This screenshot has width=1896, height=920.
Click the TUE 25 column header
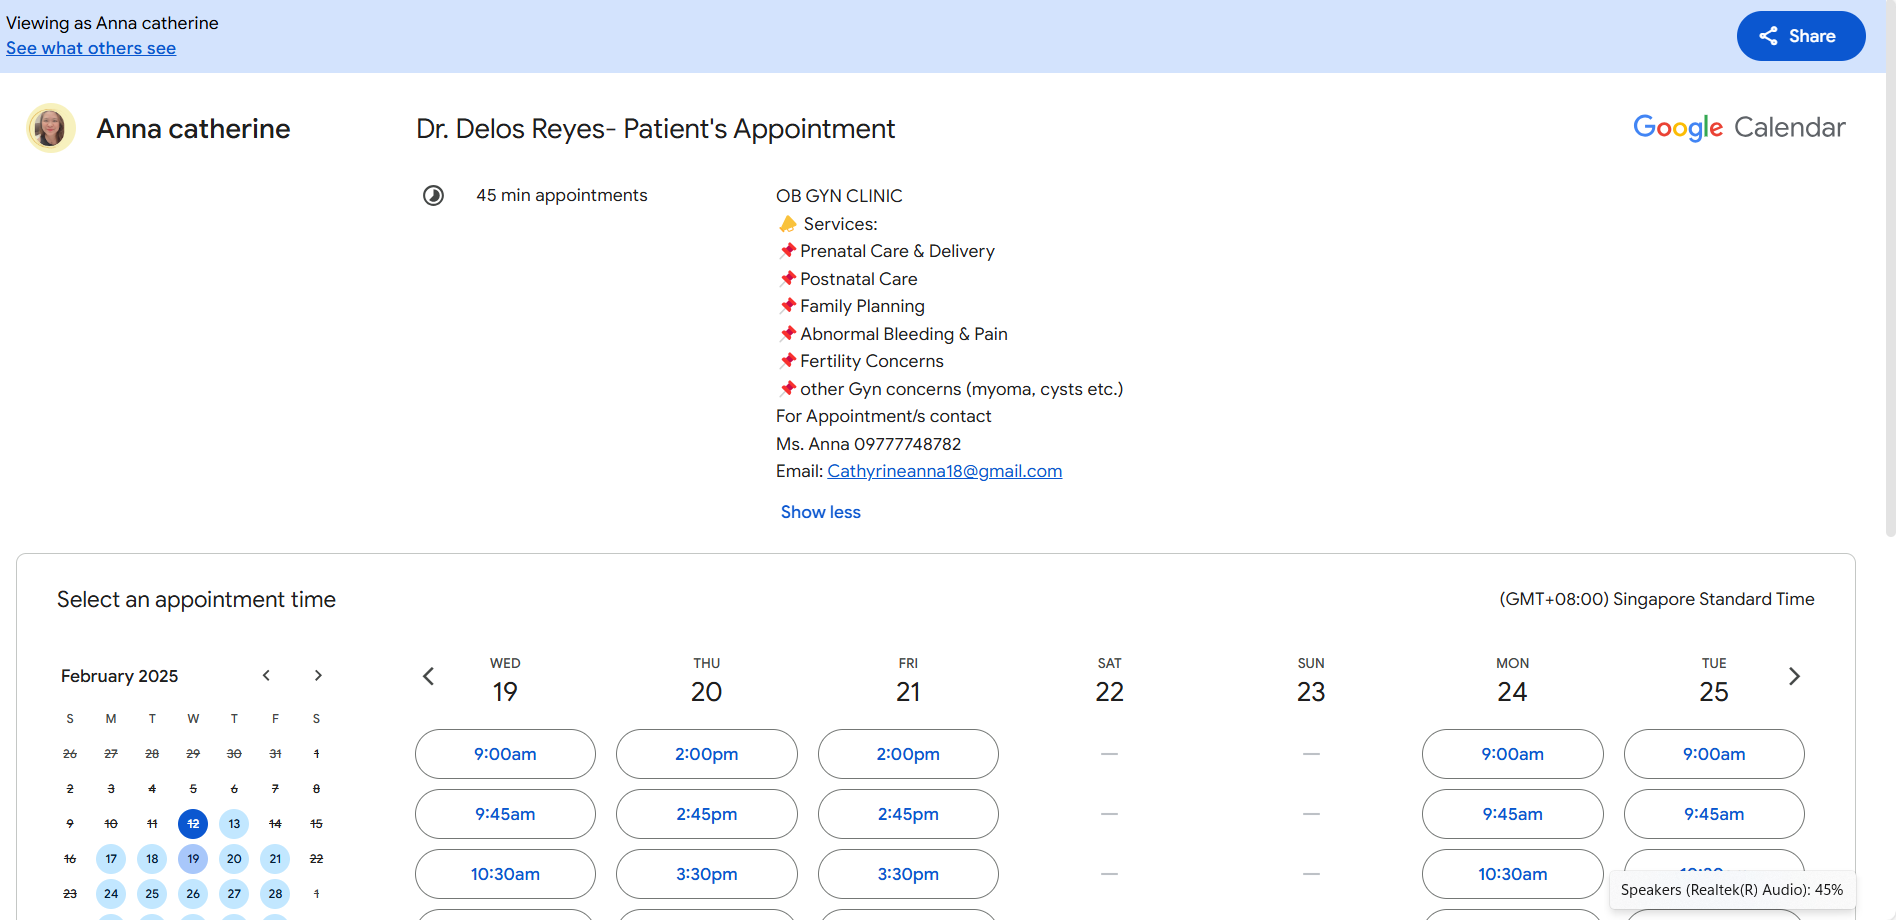[x=1714, y=681]
